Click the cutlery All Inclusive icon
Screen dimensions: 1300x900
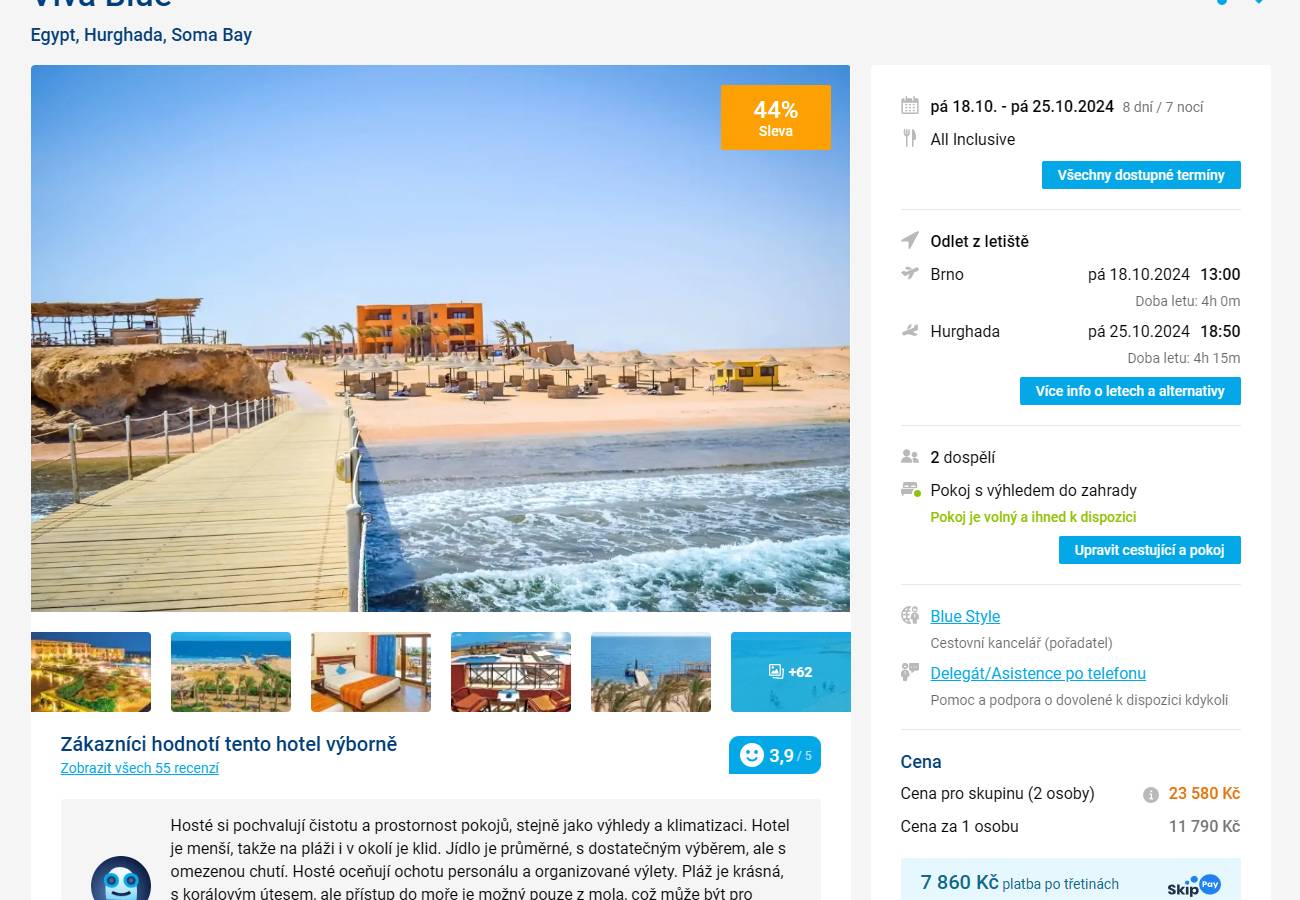[909, 138]
